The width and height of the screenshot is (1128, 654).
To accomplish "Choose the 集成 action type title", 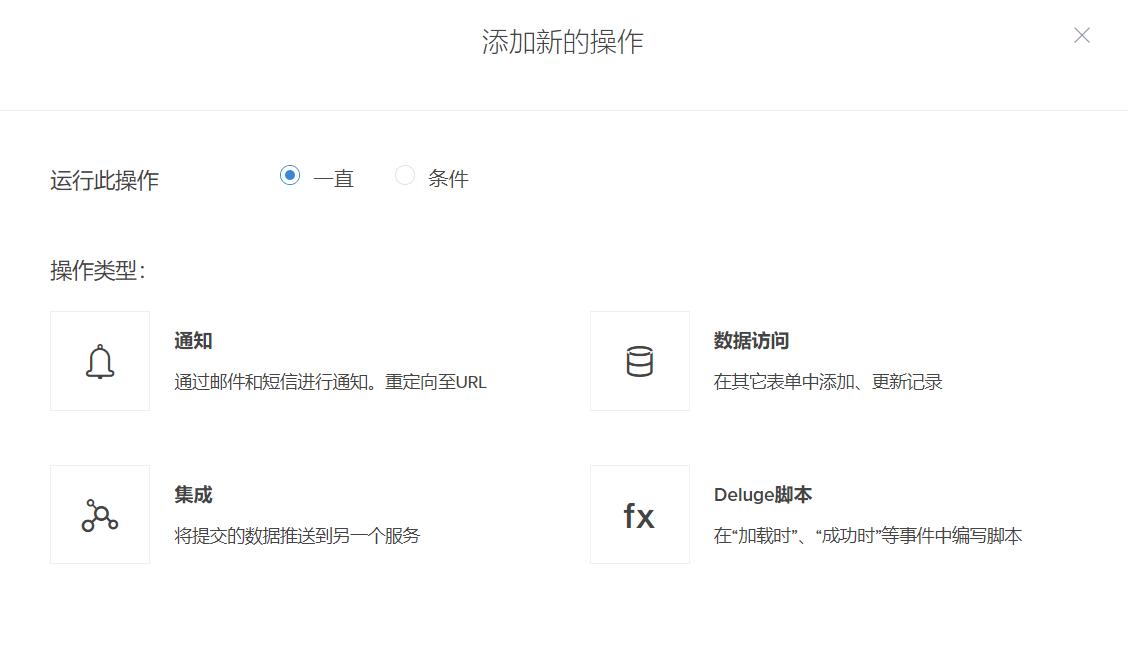I will click(x=193, y=495).
